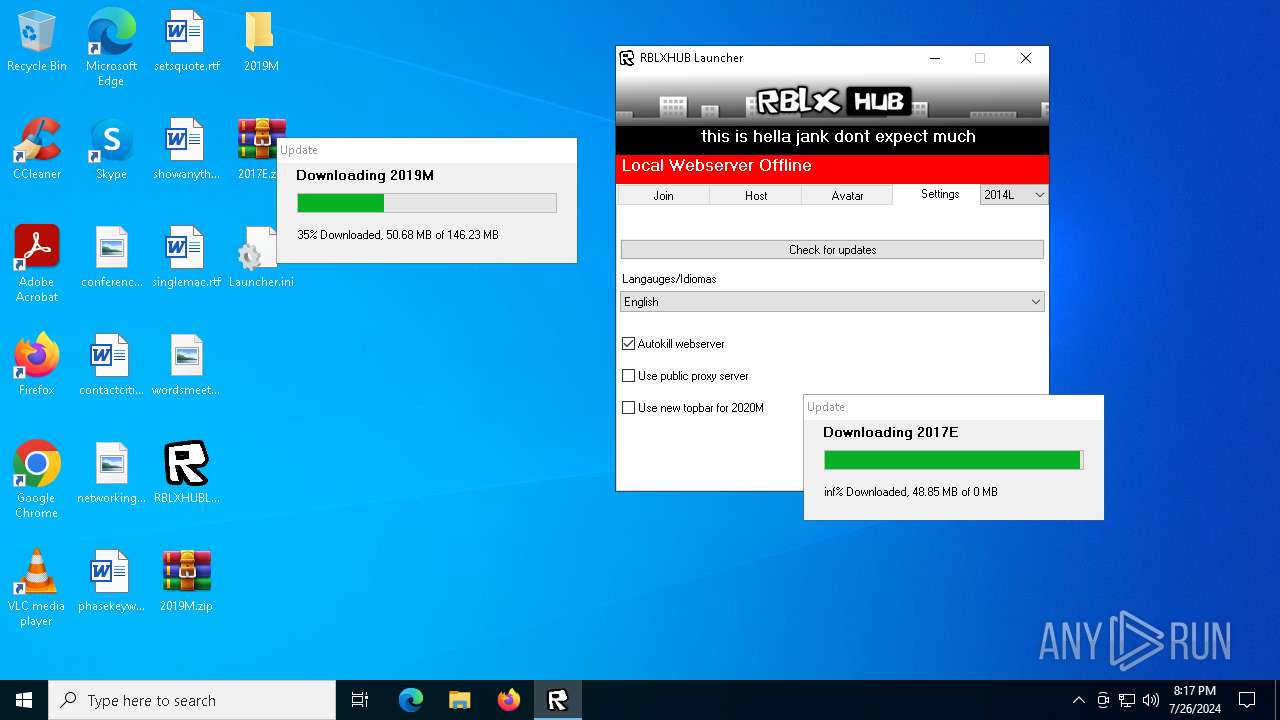Open File Explorer from the taskbar
The image size is (1280, 720).
(x=459, y=700)
